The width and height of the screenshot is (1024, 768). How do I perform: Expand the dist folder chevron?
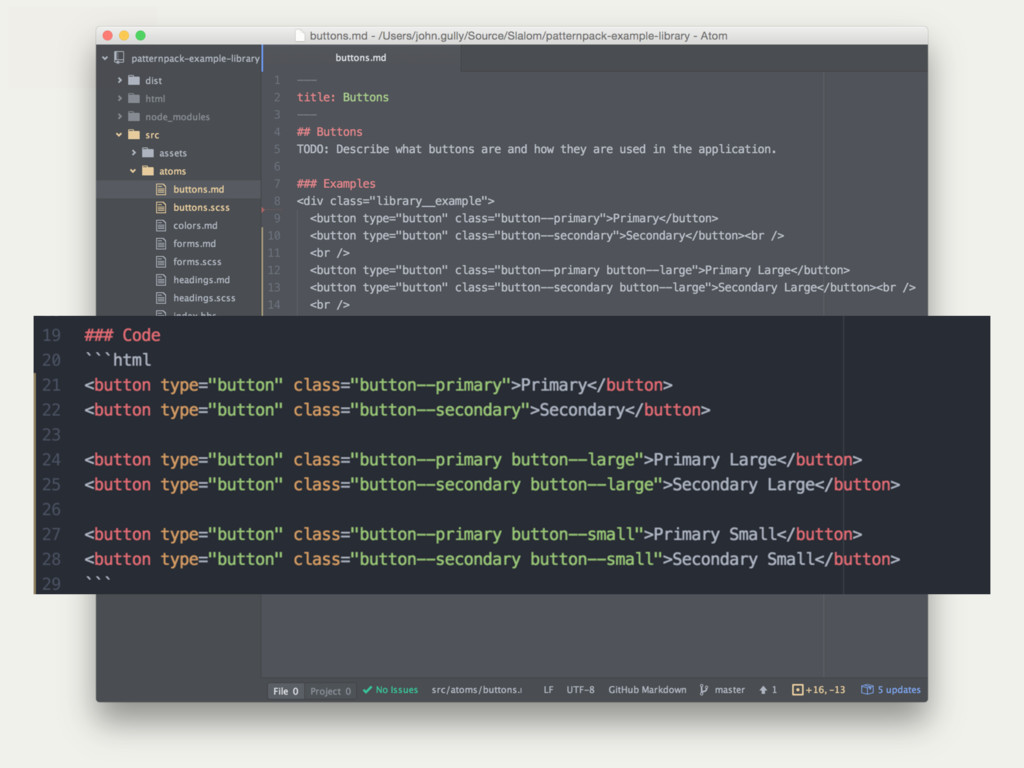click(120, 80)
